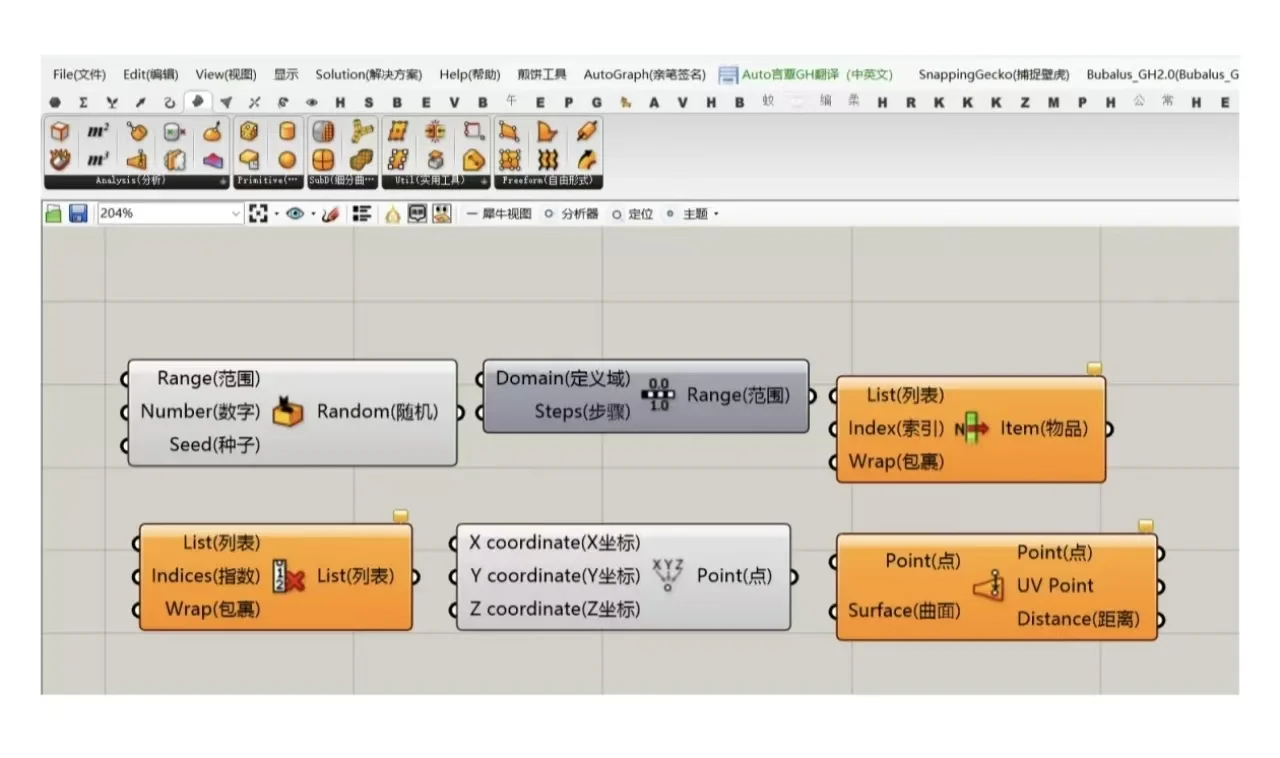This screenshot has width=1280, height=758.
Task: Expand the SubD(细分曲…) panel title bar
Action: point(342,181)
